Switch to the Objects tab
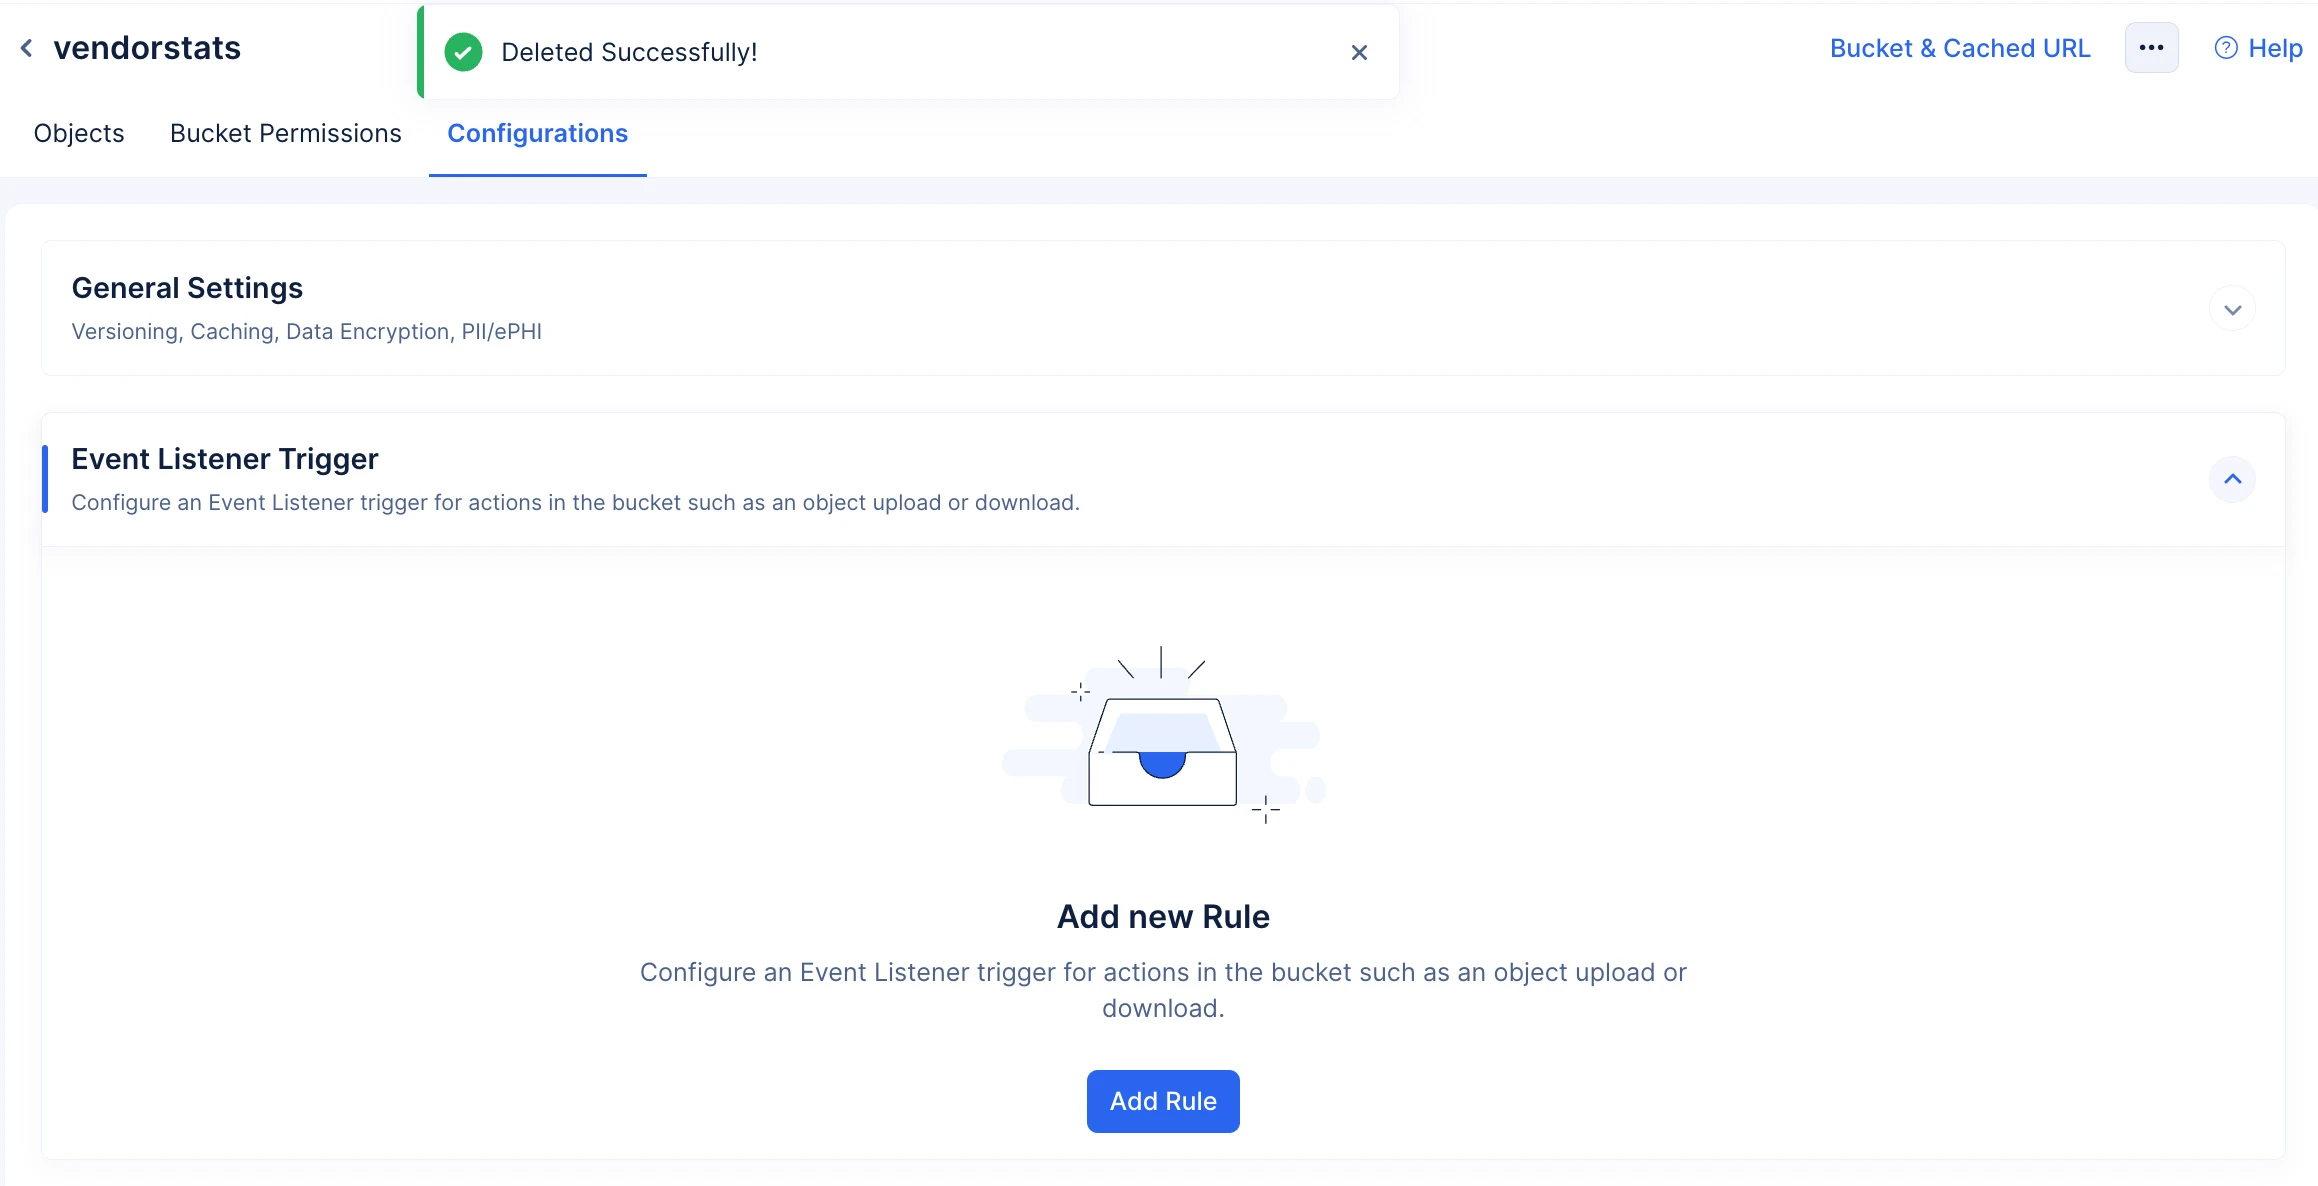This screenshot has width=2318, height=1186. coord(79,133)
